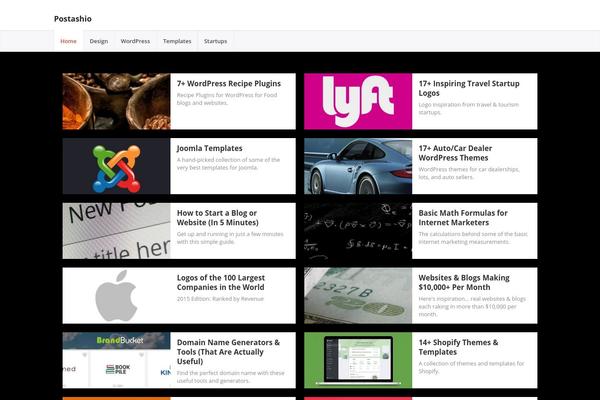The width and height of the screenshot is (600, 400).
Task: Click 'Get up and running' blog description
Action: click(x=230, y=238)
